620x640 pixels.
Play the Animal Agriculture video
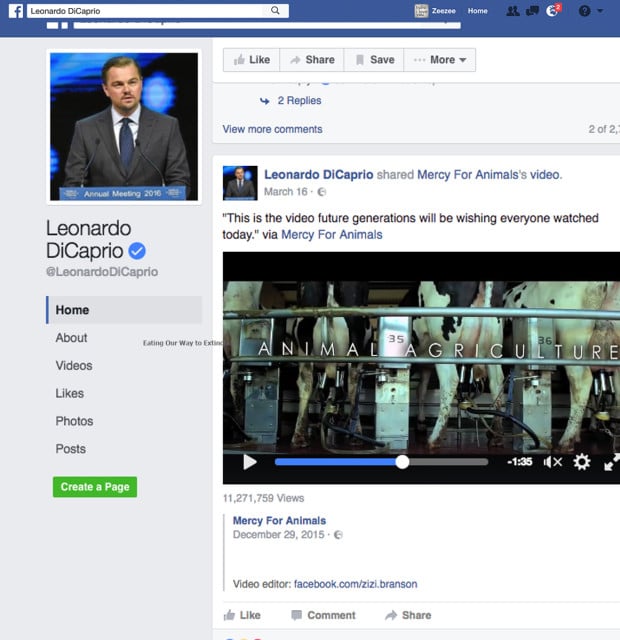click(249, 462)
